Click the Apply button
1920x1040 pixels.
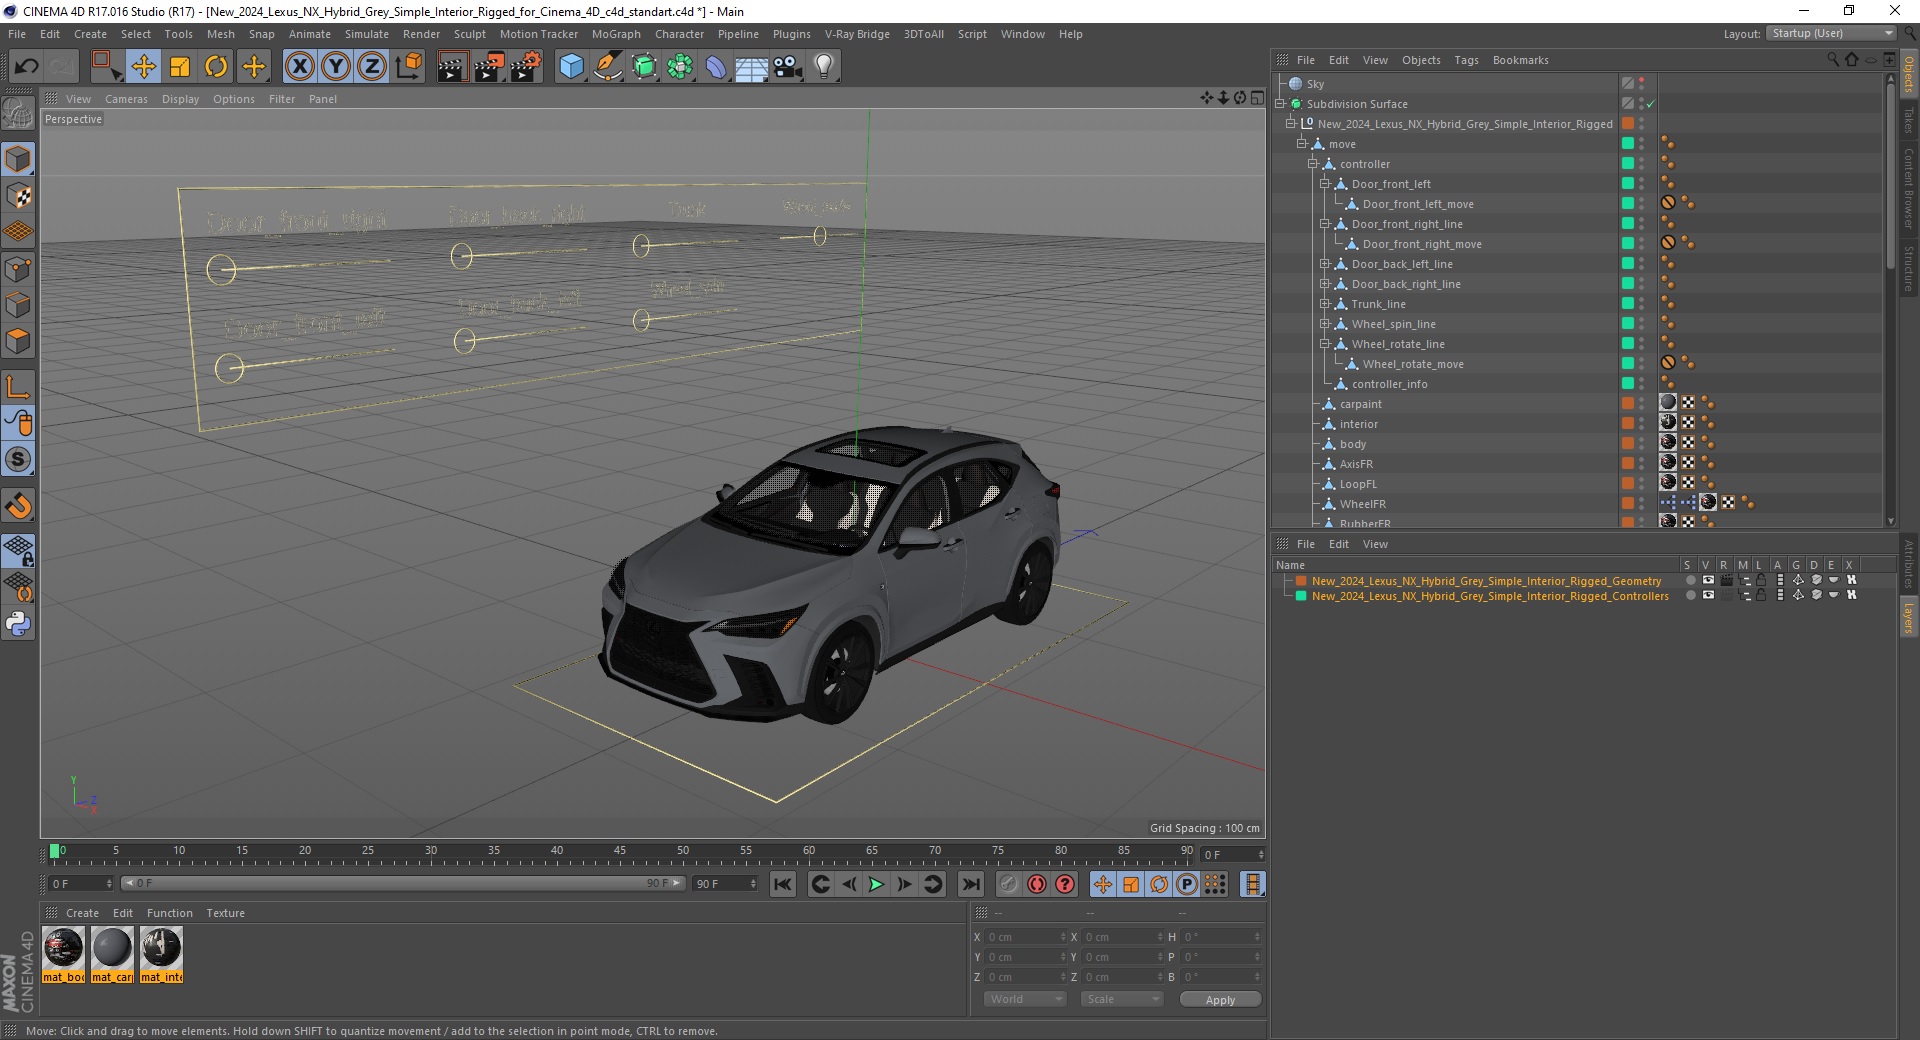point(1220,999)
